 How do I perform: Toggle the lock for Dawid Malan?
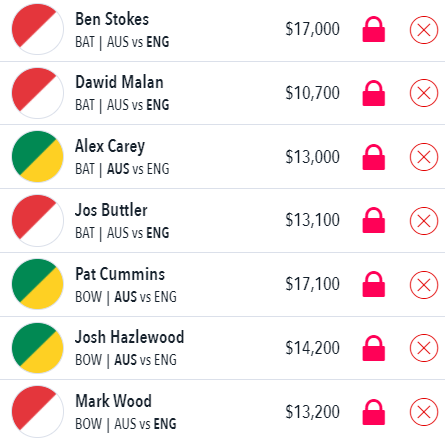[374, 93]
